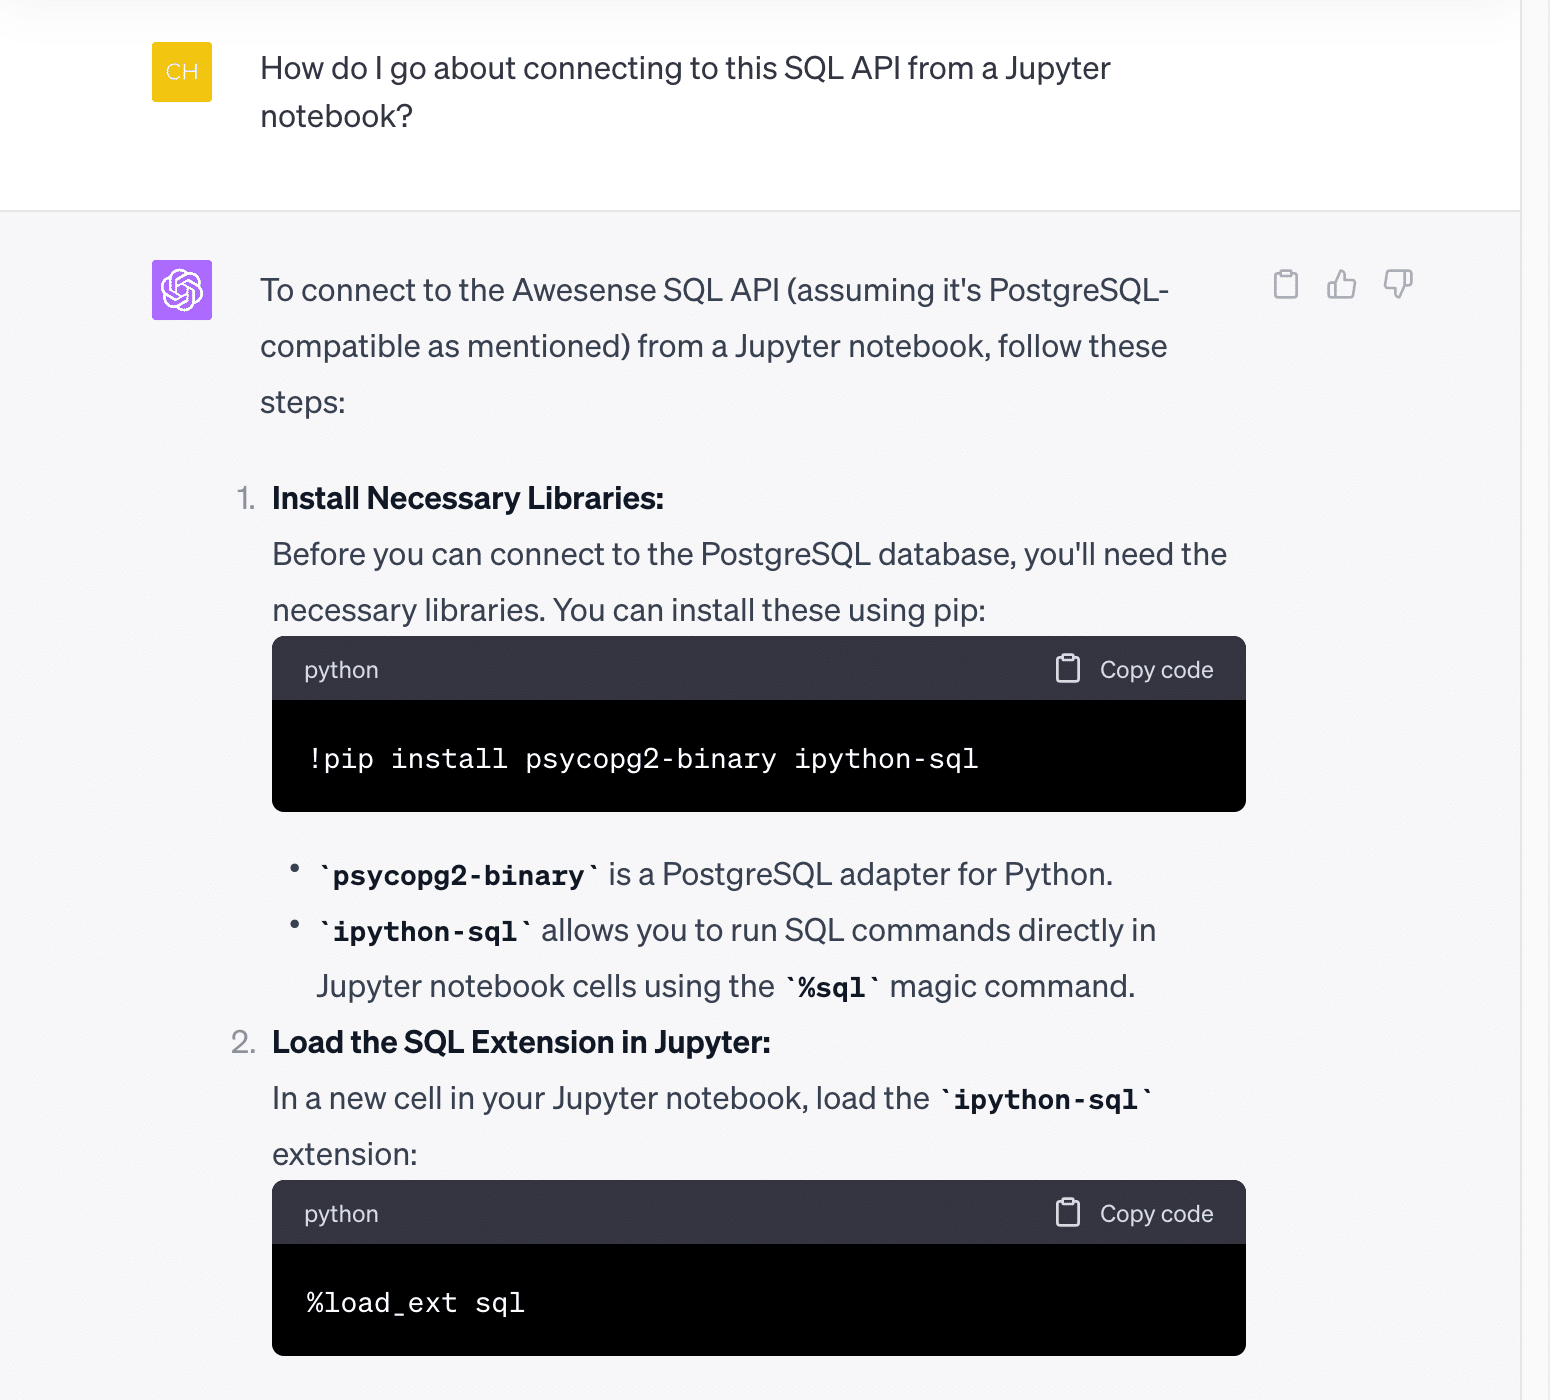Viewport: 1550px width, 1400px height.
Task: Click the python label above load_ext code
Action: tap(341, 1213)
